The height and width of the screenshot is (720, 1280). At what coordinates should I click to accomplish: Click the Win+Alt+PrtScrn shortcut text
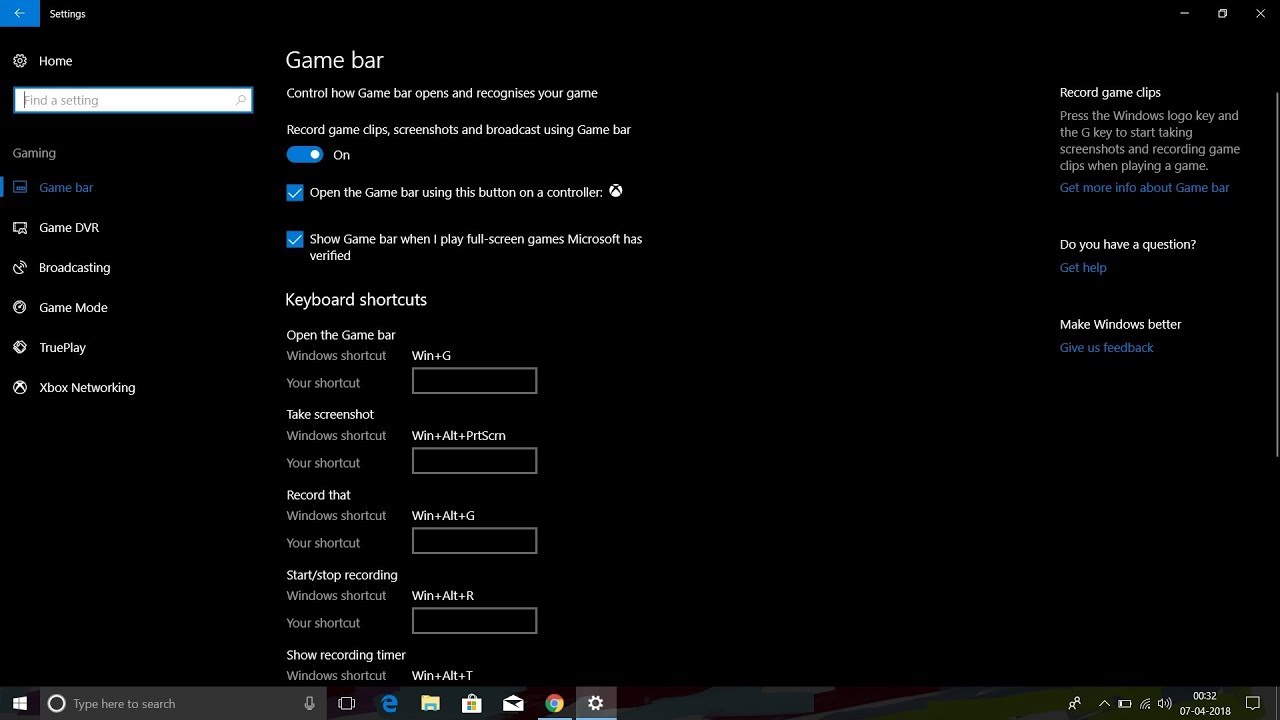(x=459, y=435)
